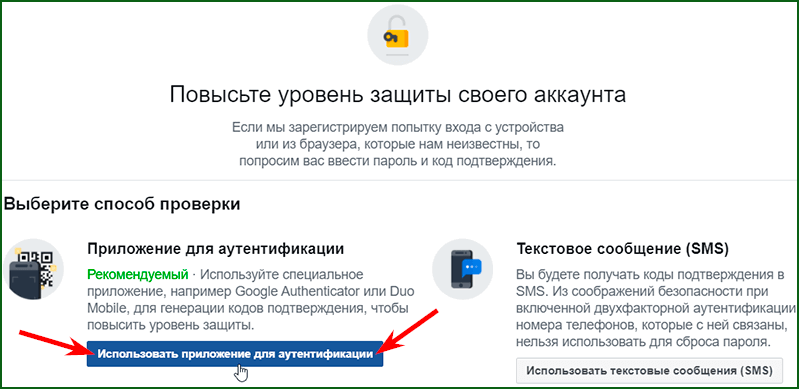Click the paragraph starting 'Если мы зарегистрируем'
799x389 pixels.
397,144
